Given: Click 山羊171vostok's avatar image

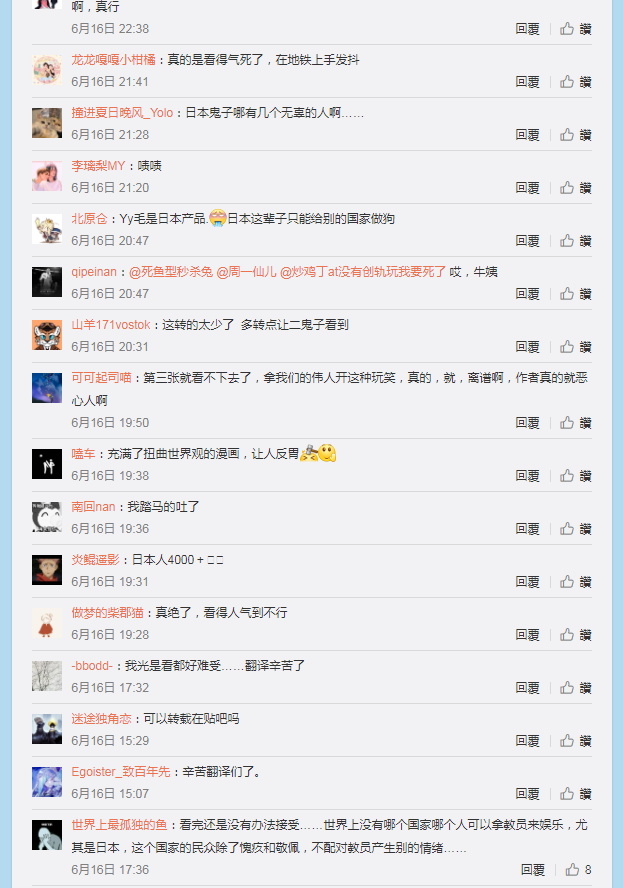Looking at the screenshot, I should point(47,335).
